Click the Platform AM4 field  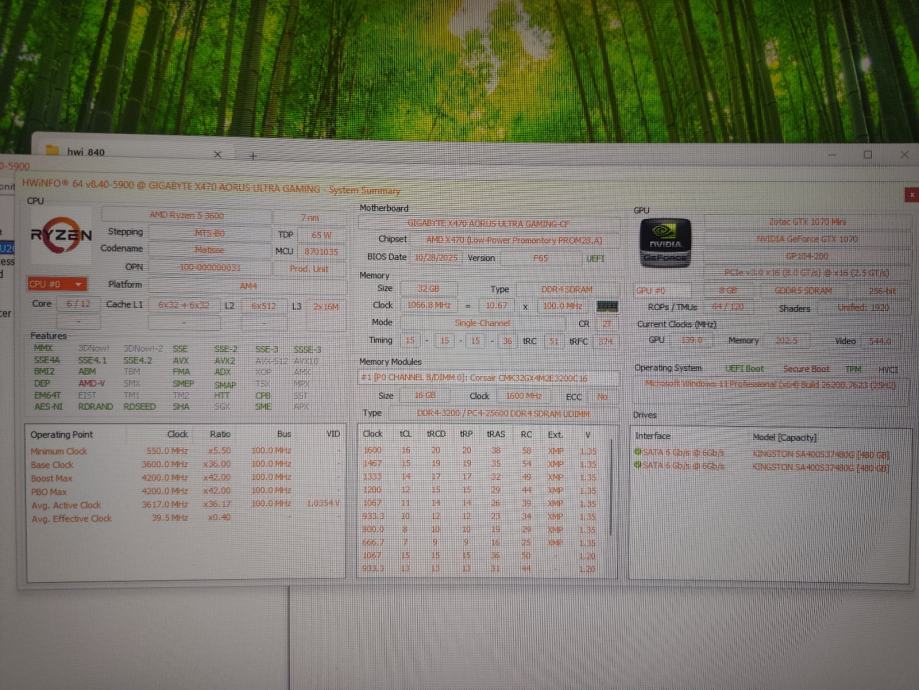[x=247, y=286]
